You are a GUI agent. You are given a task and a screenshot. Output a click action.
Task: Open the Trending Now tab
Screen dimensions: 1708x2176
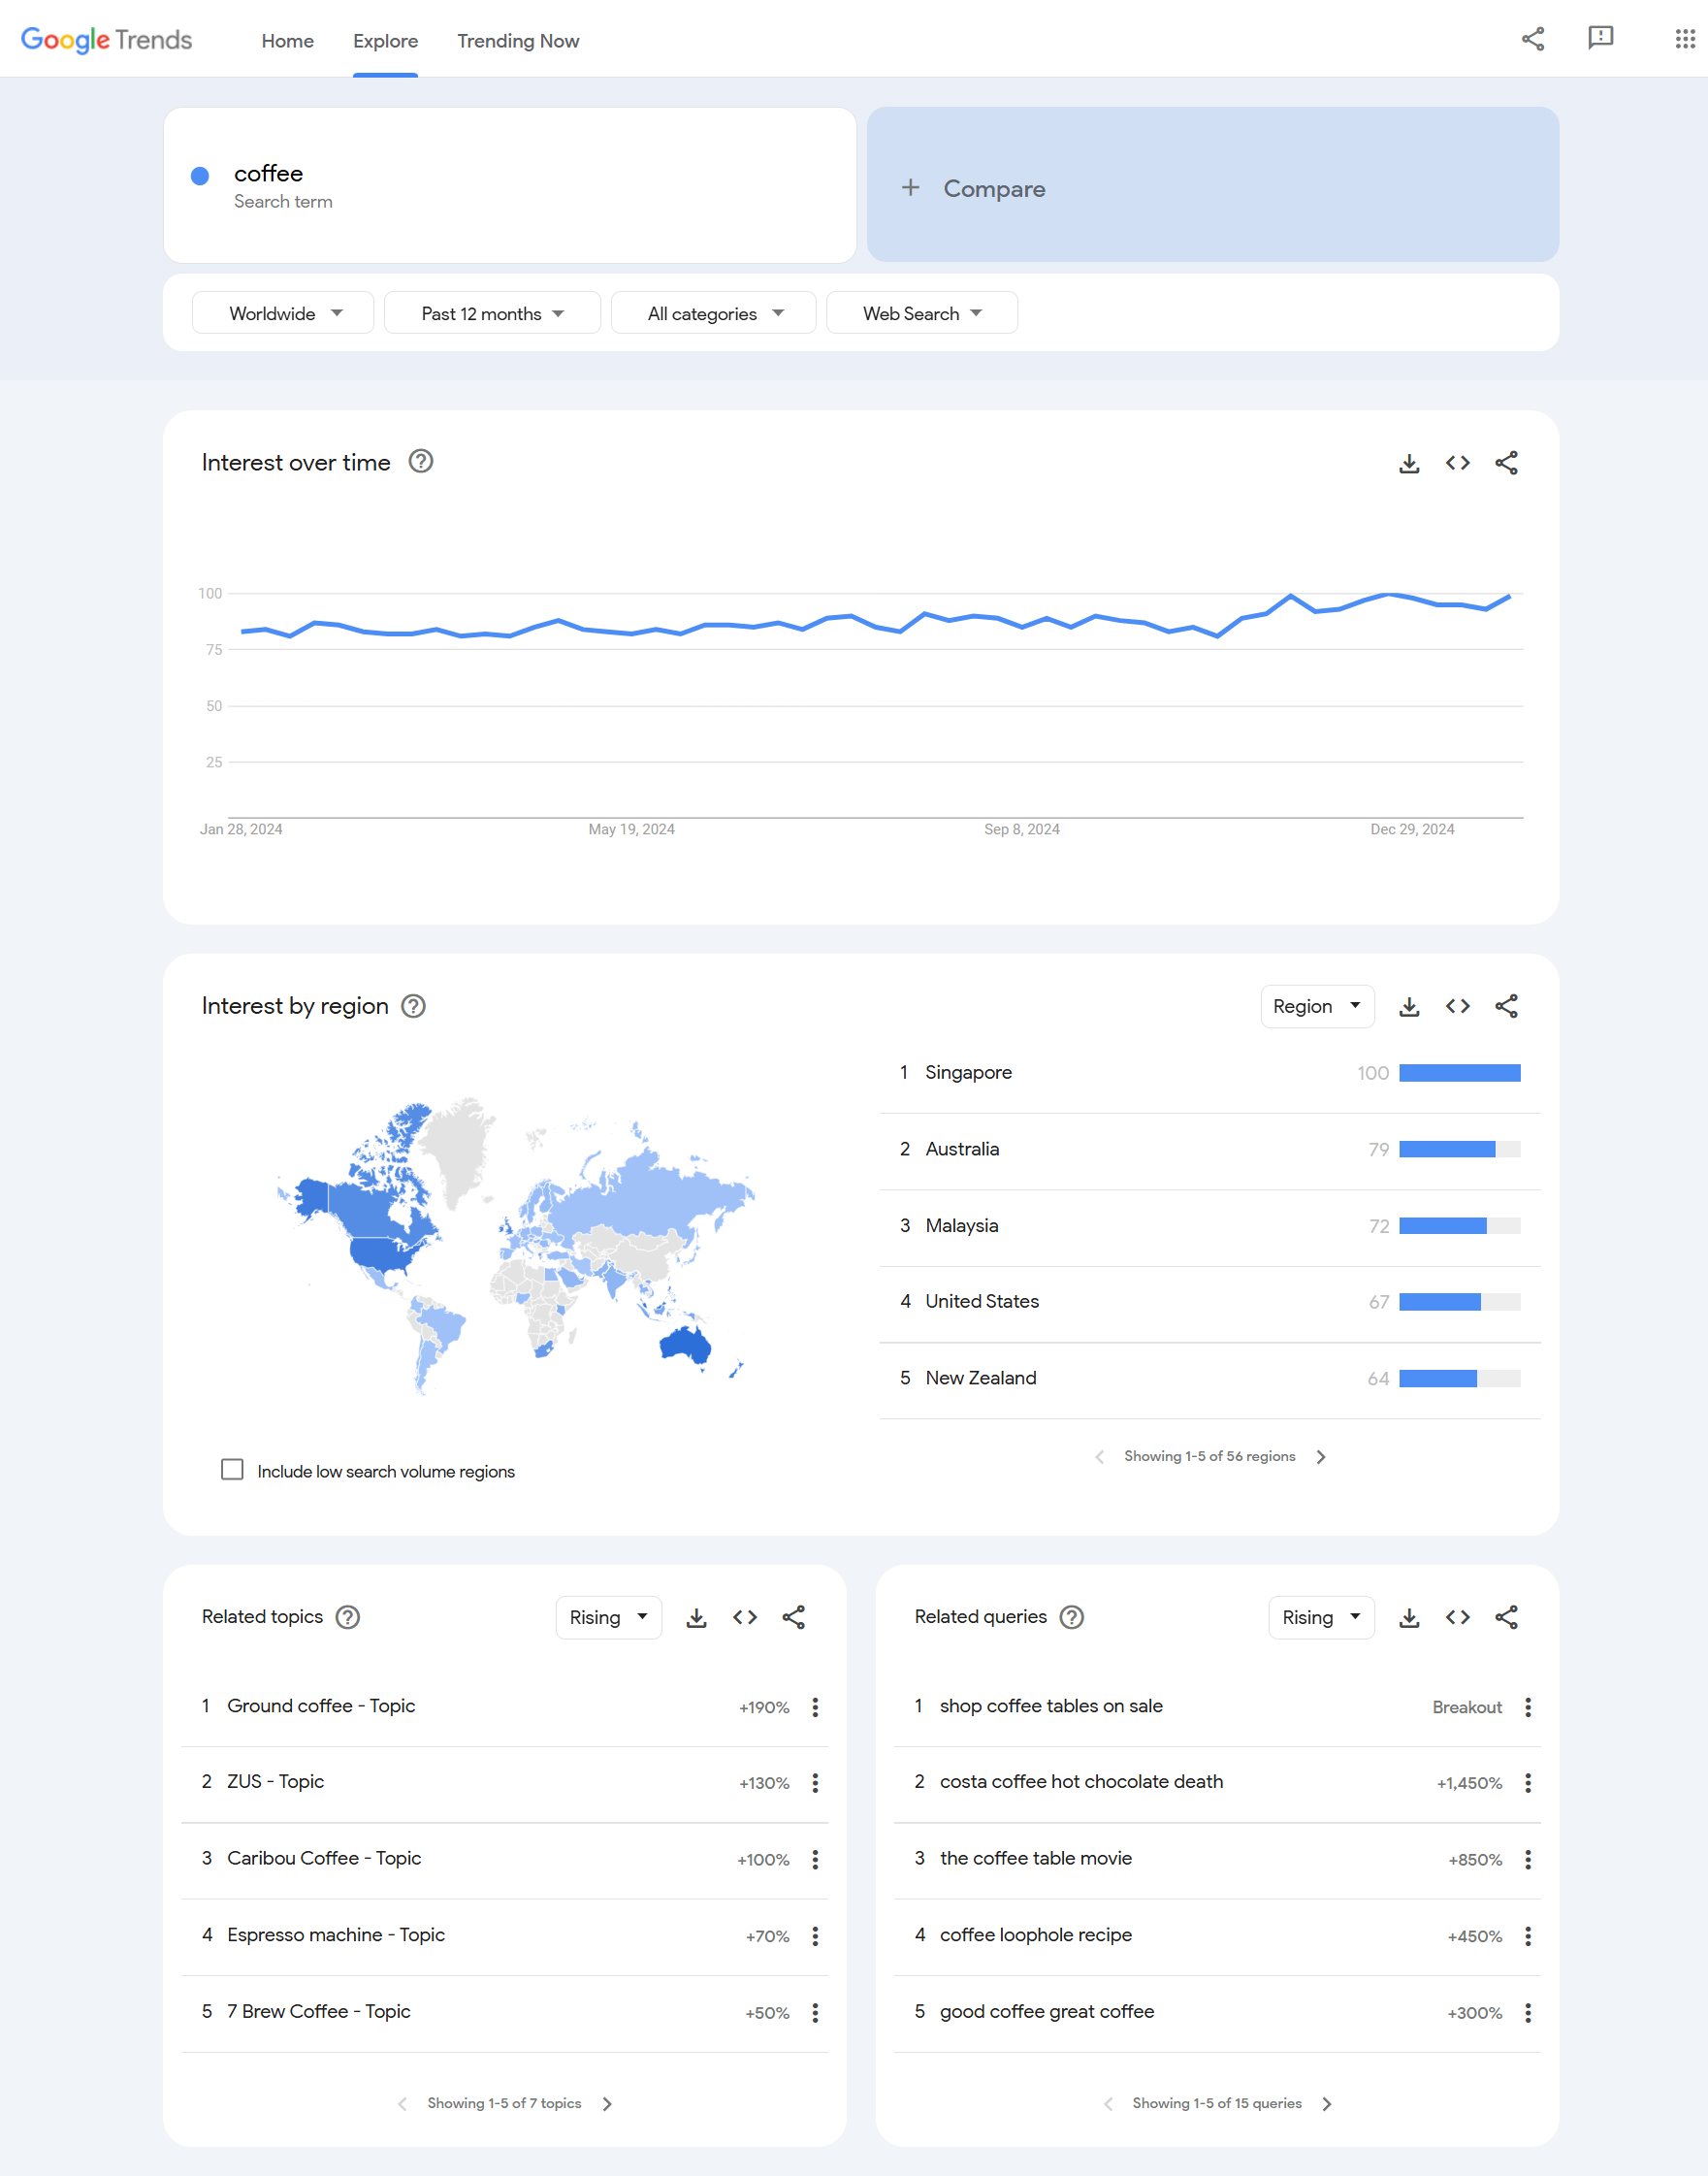pos(518,41)
